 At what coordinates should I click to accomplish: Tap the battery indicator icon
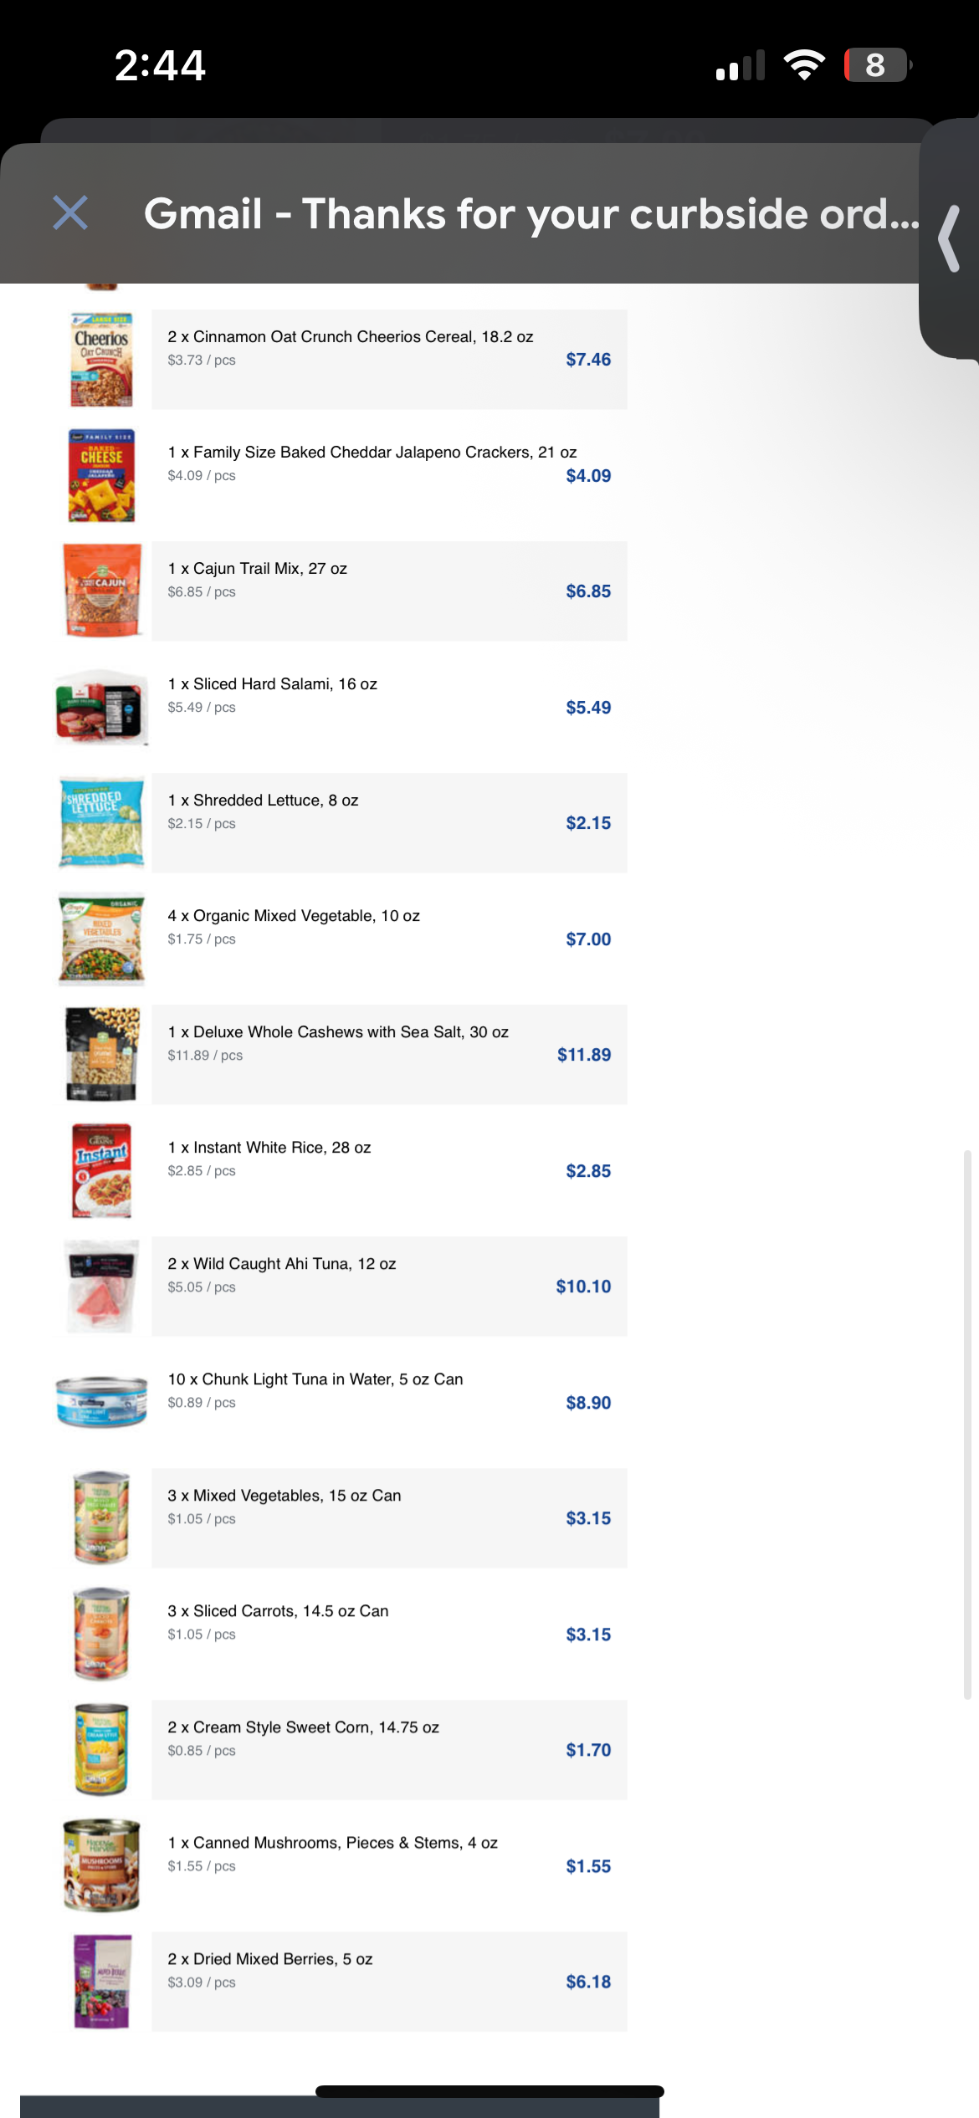[877, 65]
